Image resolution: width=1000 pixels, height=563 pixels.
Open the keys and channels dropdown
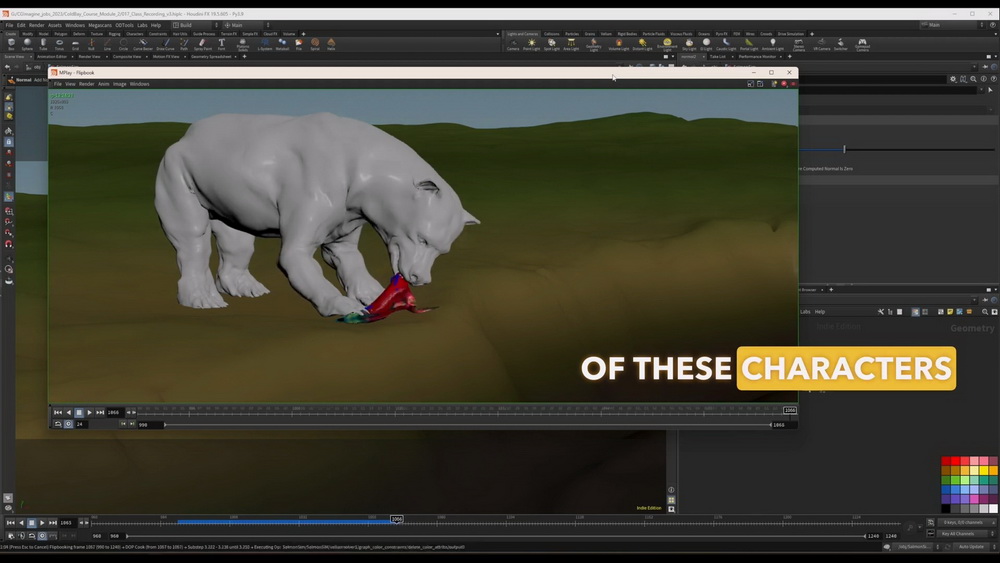point(967,522)
